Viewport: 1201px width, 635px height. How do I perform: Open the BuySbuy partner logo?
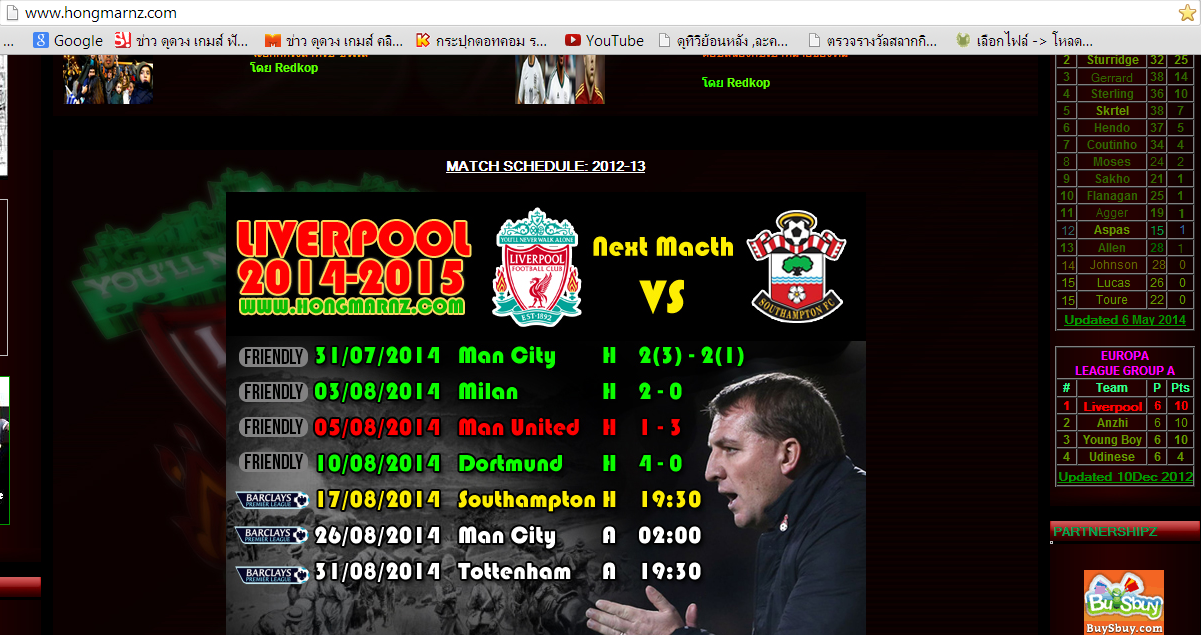click(1124, 602)
